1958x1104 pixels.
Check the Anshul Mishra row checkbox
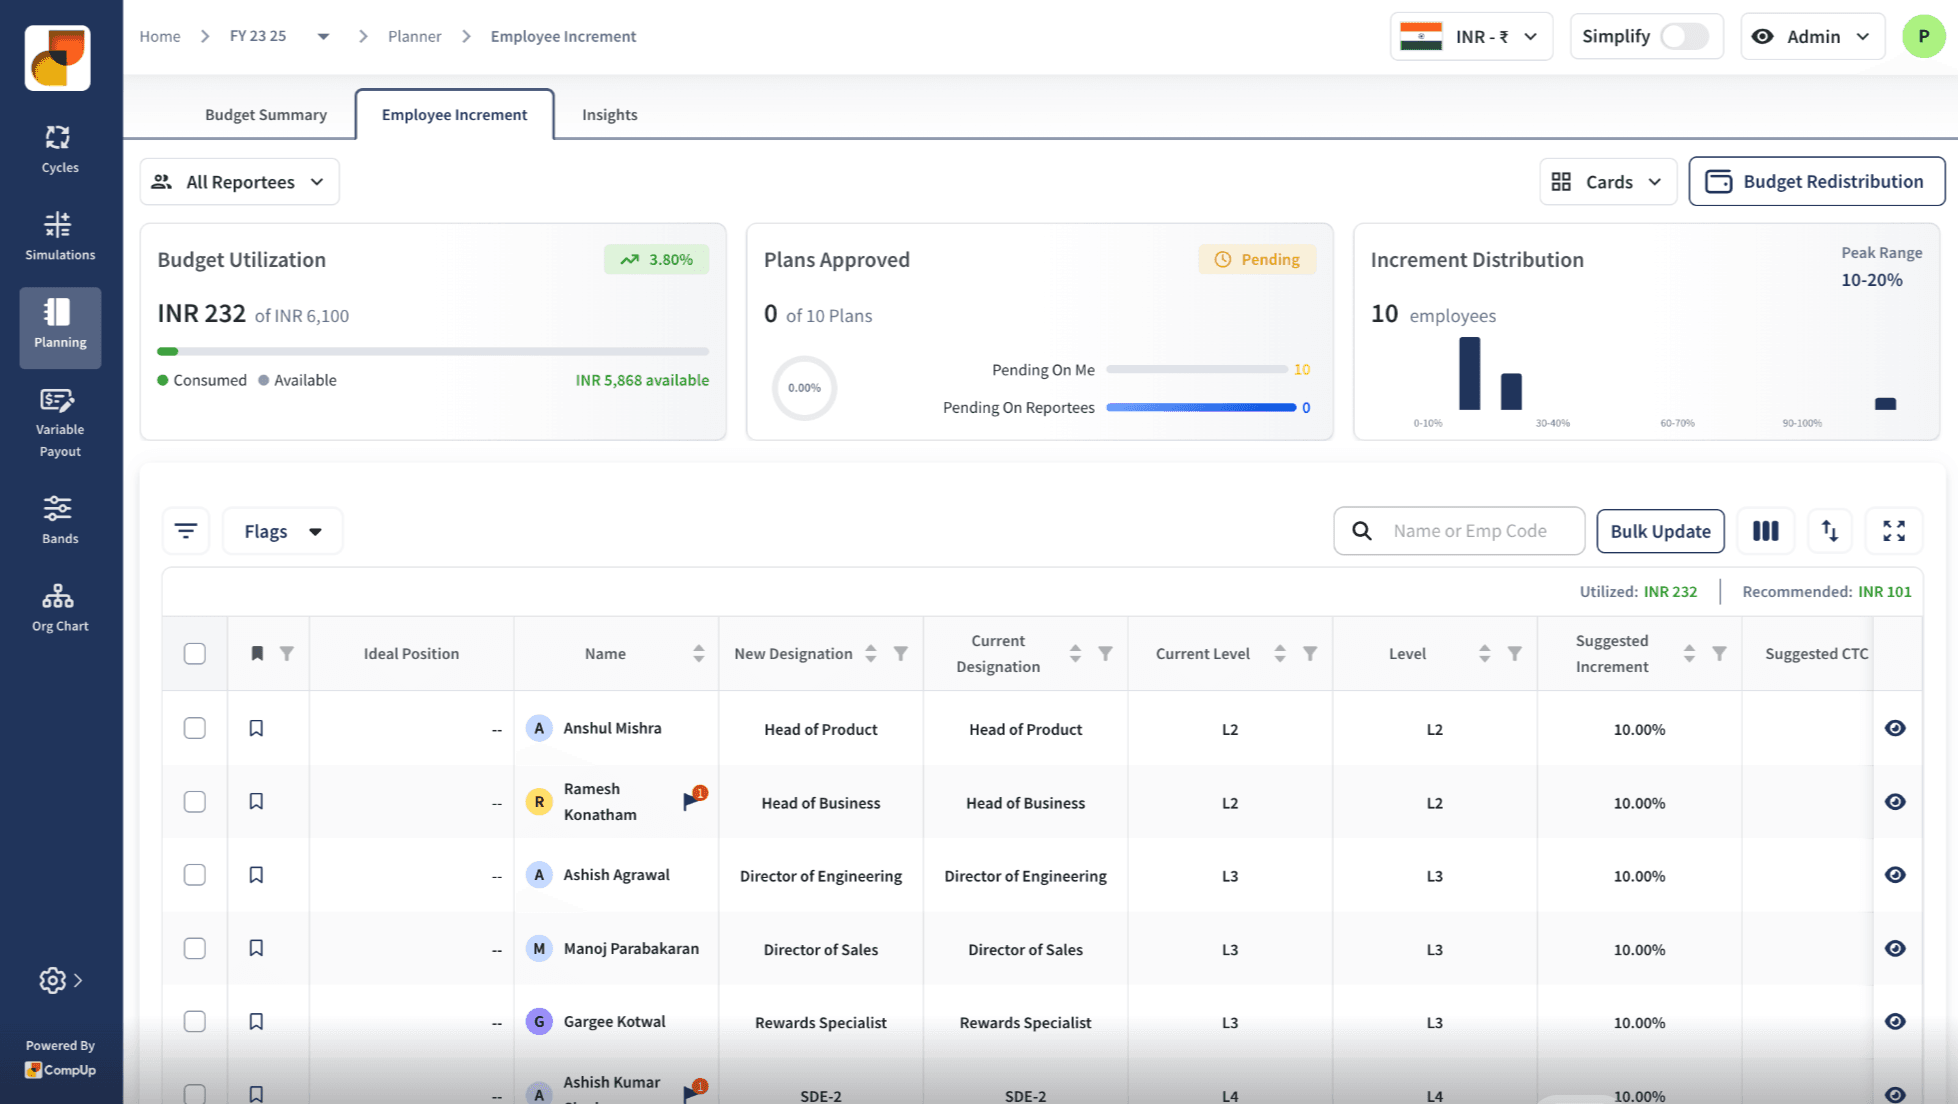[x=195, y=728]
